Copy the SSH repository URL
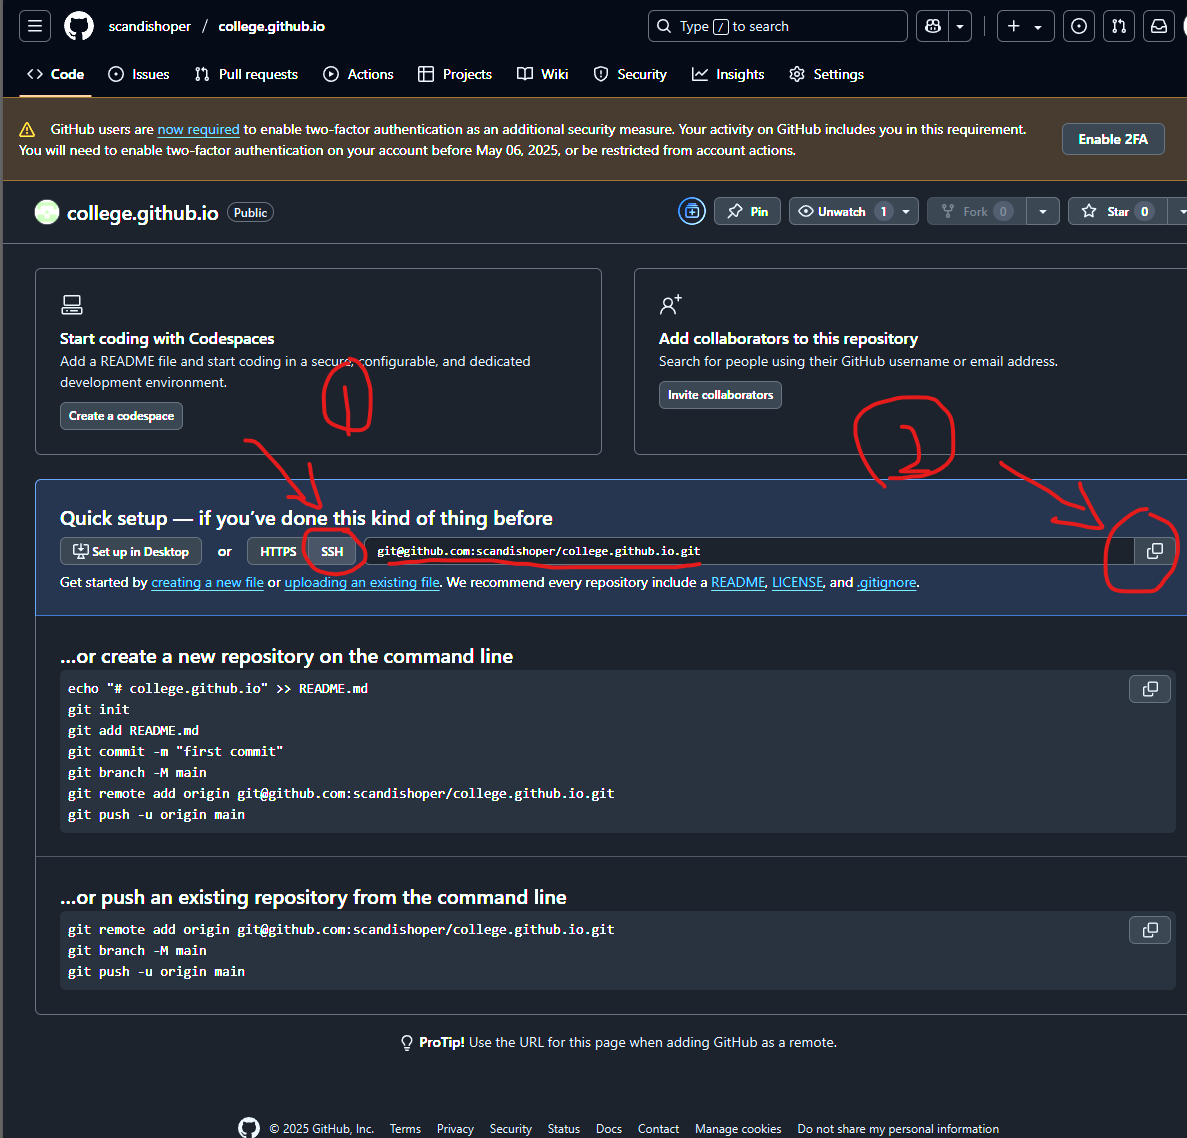 [x=1154, y=551]
